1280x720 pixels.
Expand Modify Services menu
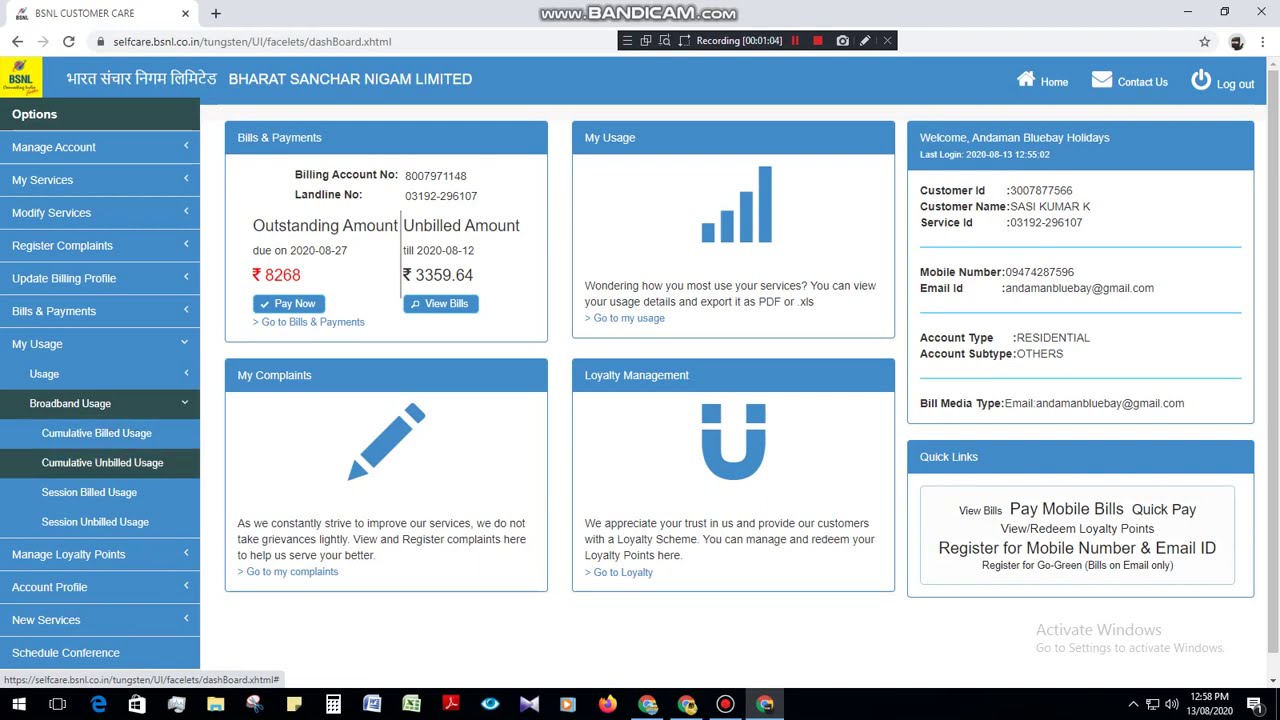coord(100,213)
